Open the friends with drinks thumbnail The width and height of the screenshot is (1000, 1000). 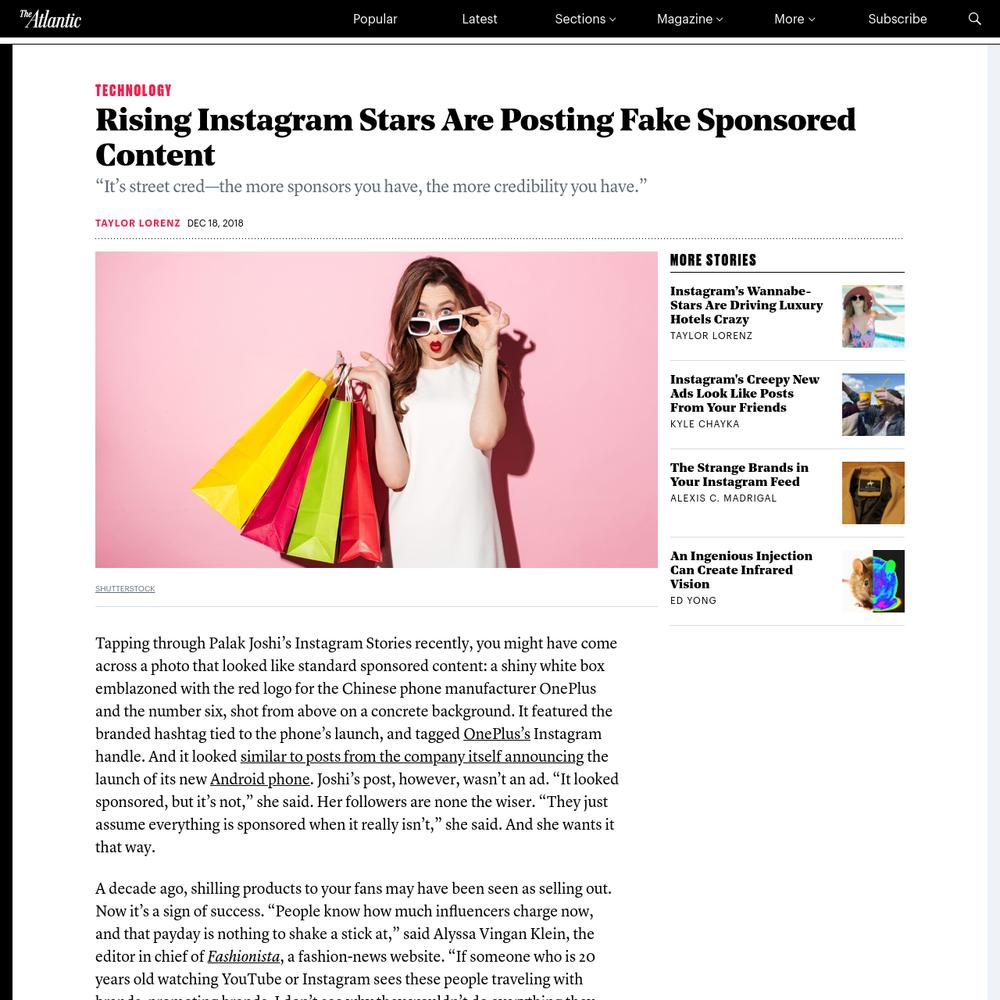872,405
